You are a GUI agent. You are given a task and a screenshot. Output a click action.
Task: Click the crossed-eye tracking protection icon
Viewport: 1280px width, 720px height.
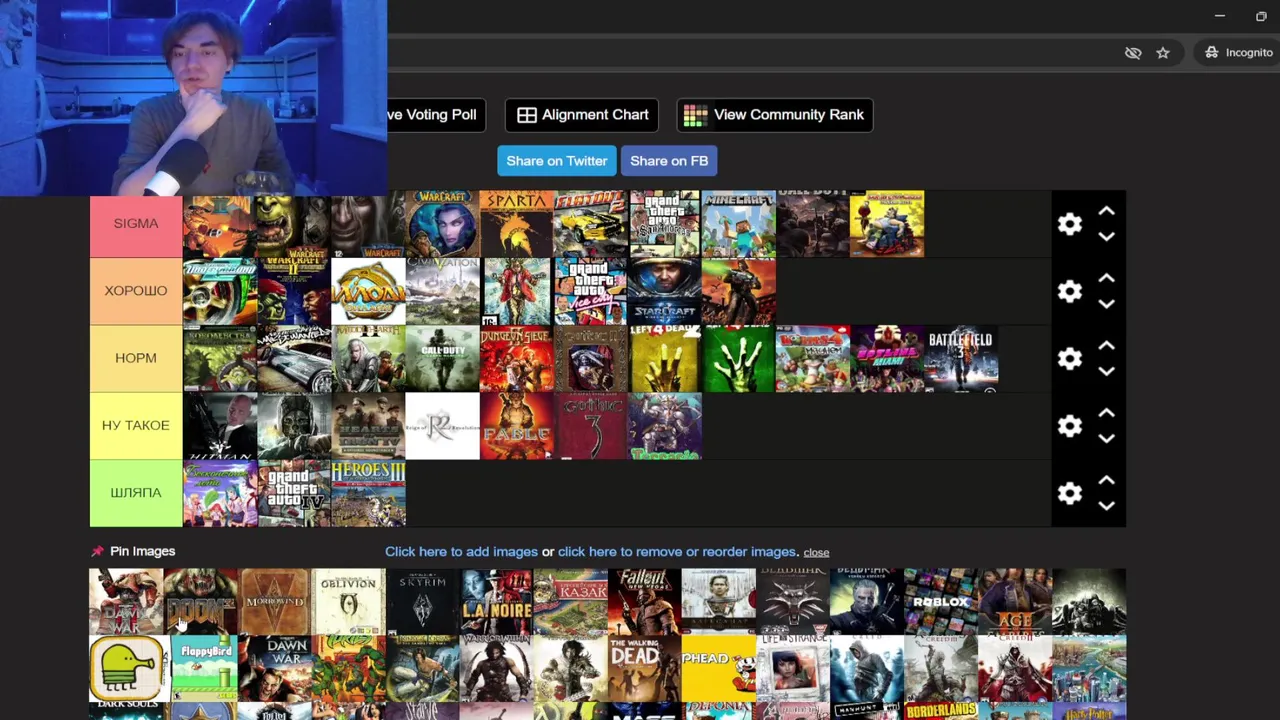[1133, 53]
